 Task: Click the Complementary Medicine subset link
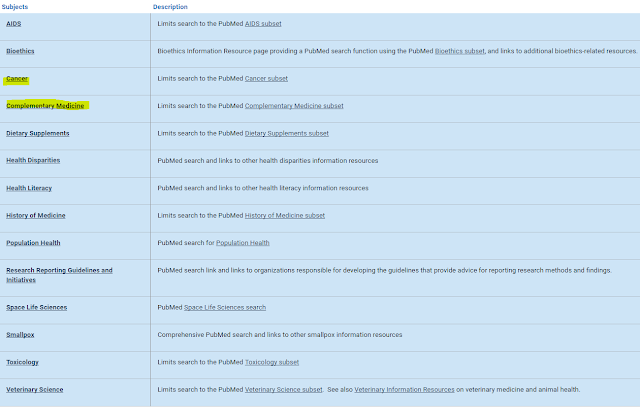[x=294, y=106]
